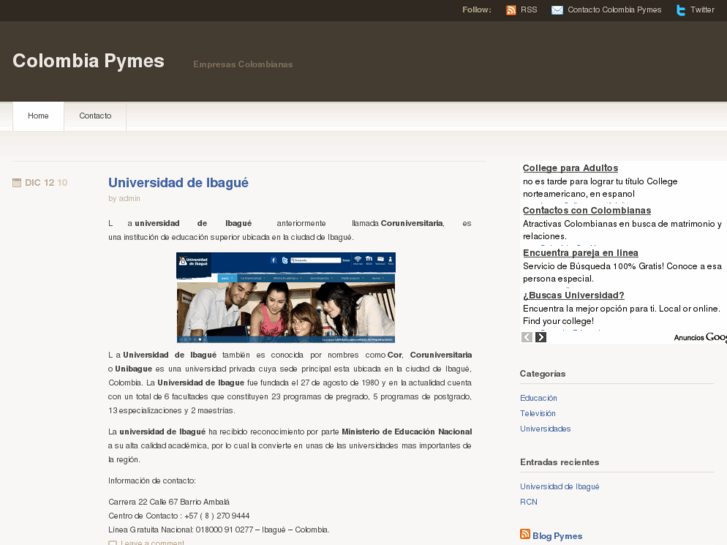Open the Universidad de Ibagué post title

pyautogui.click(x=179, y=183)
